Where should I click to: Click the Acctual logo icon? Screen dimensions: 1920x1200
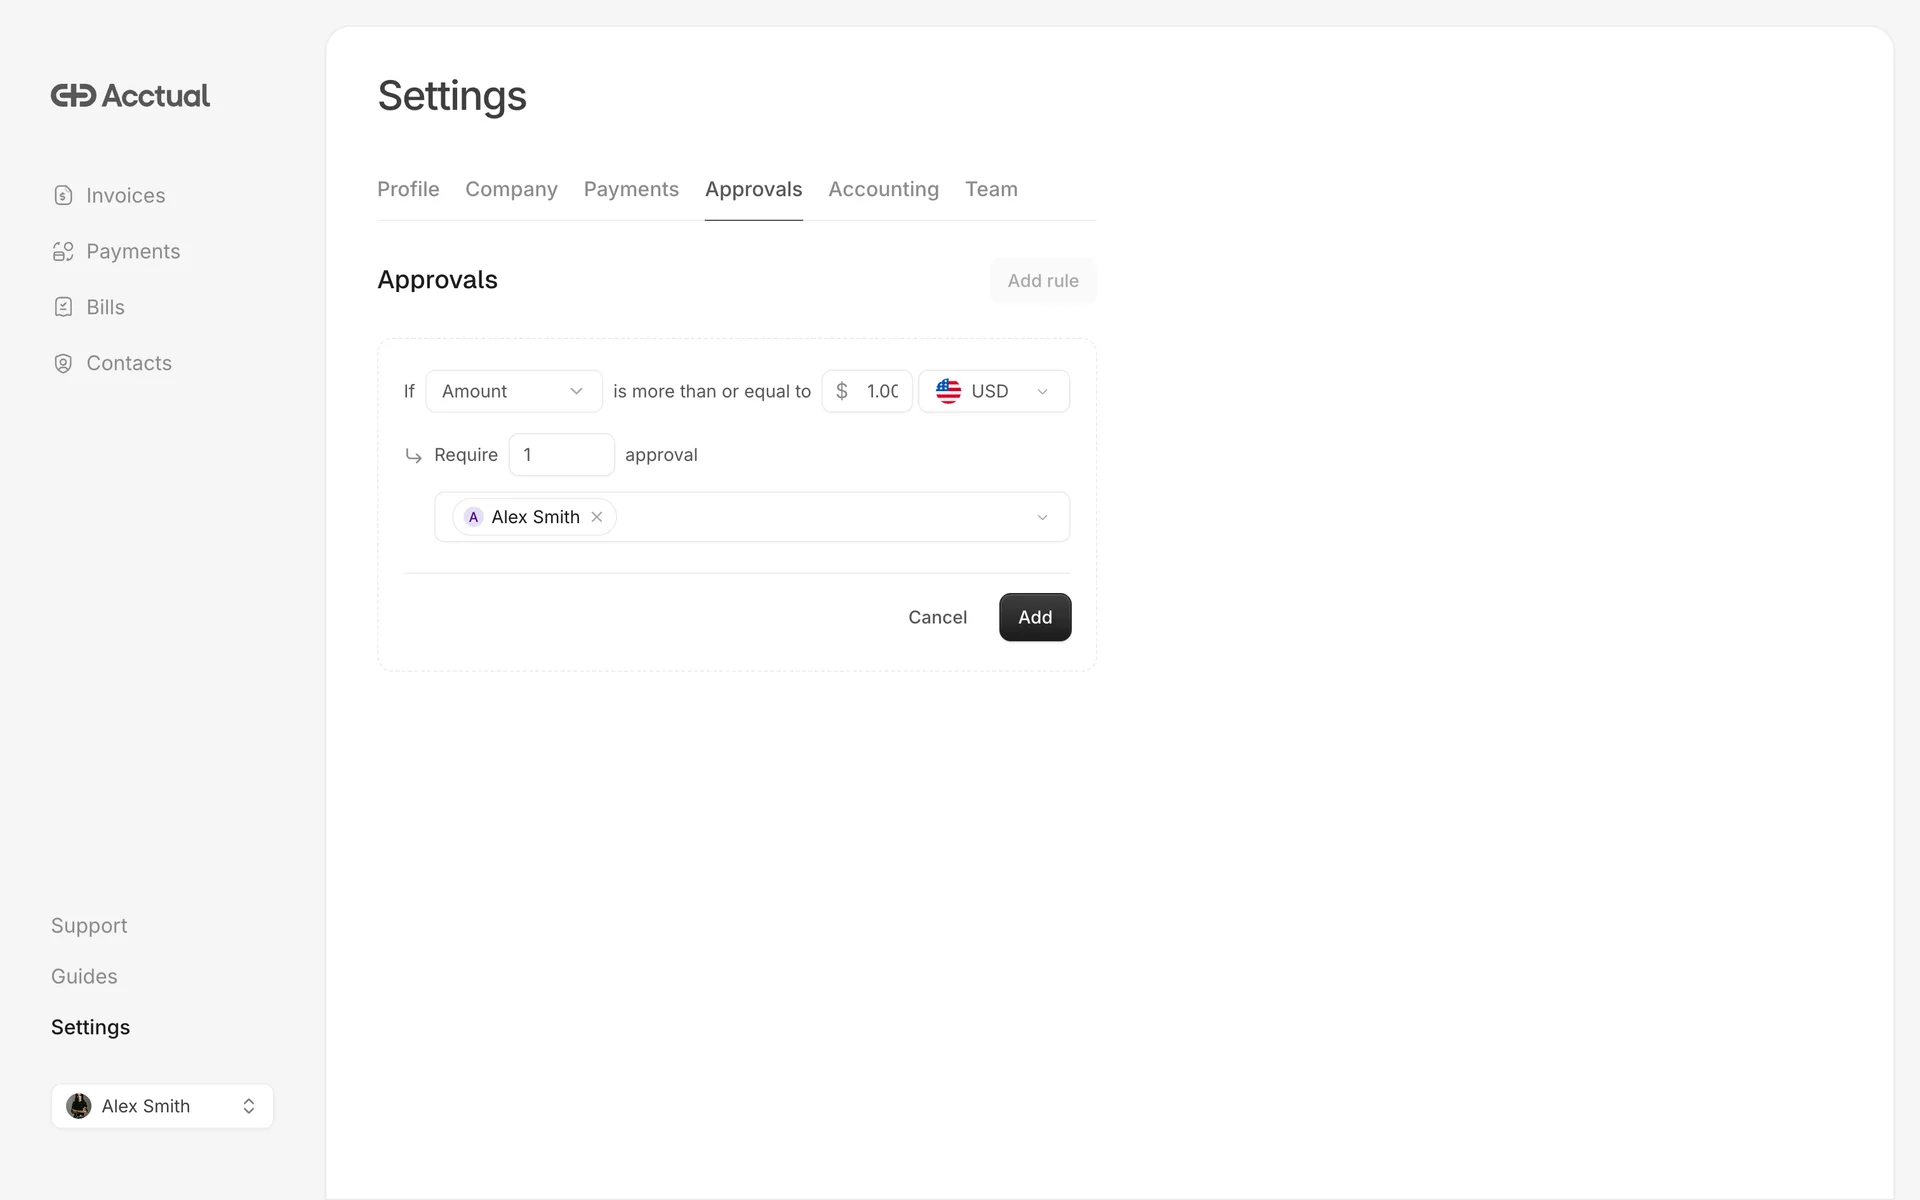tap(74, 96)
